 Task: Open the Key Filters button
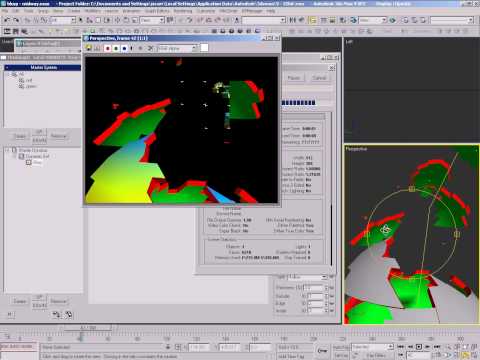click(x=376, y=356)
